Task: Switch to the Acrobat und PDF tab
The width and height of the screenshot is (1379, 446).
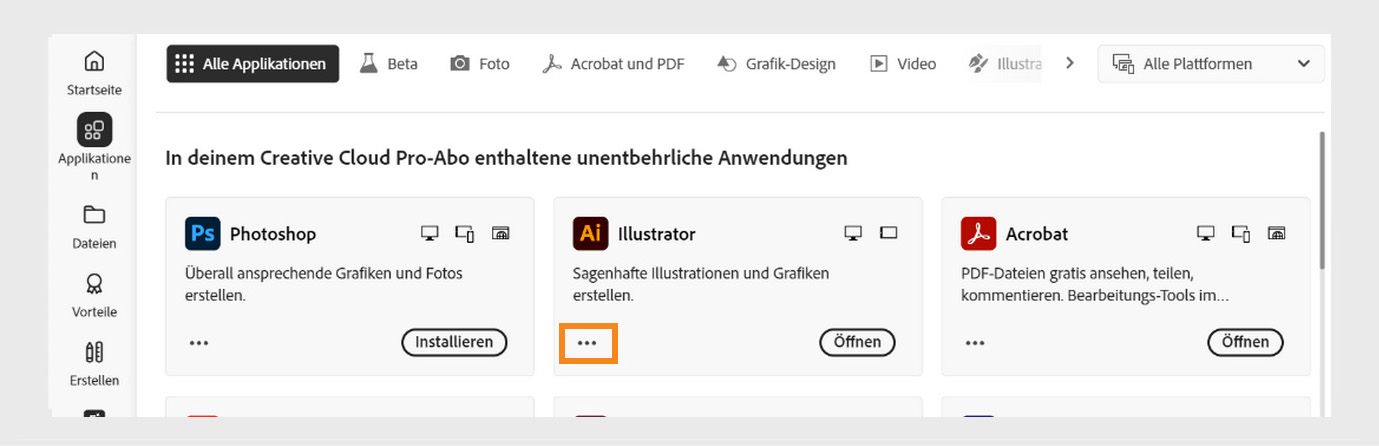Action: click(x=613, y=63)
